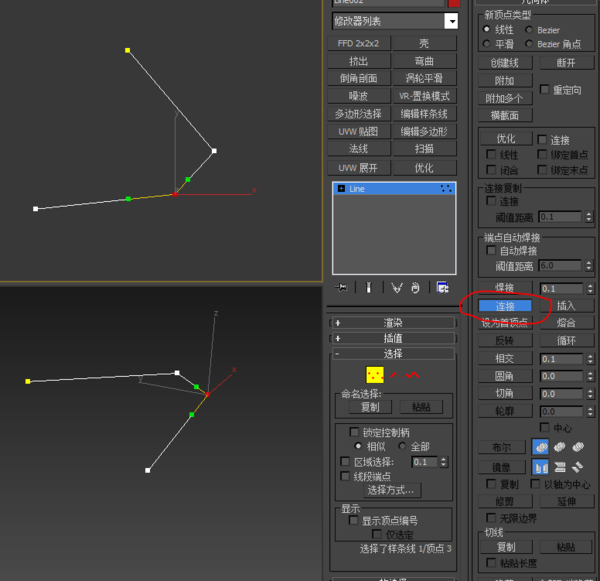The height and width of the screenshot is (581, 600).
Task: Click 连接 button next to 插入
Action: click(x=505, y=306)
